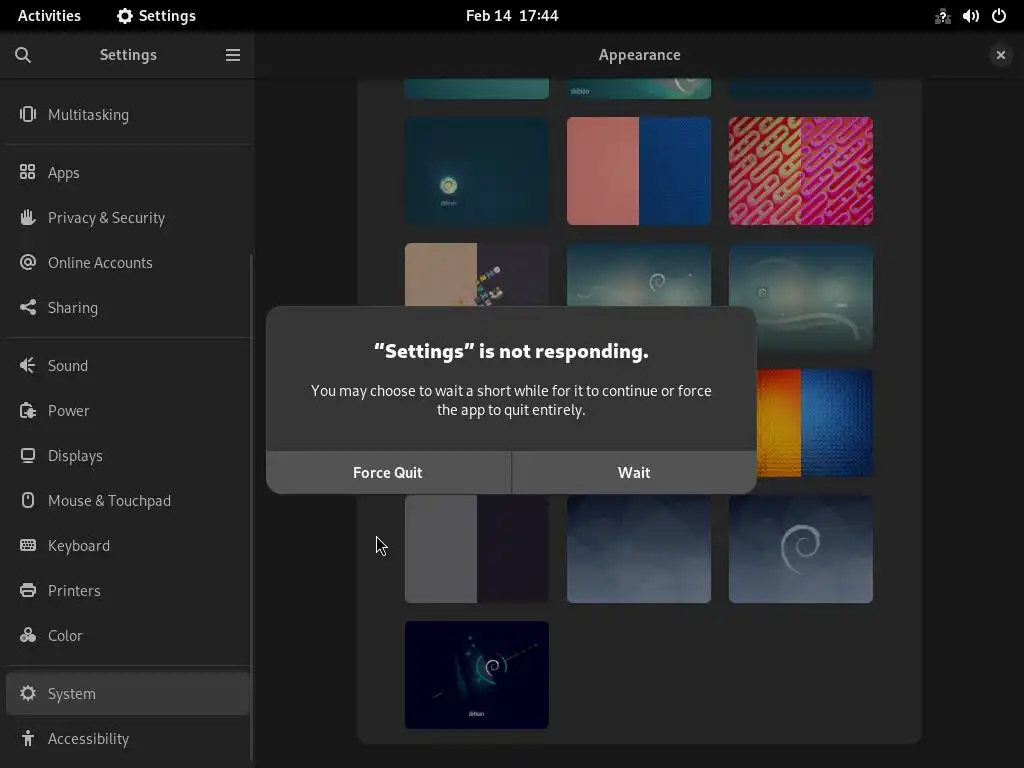Select the Color label in sidebar
Image resolution: width=1024 pixels, height=768 pixels.
point(65,636)
